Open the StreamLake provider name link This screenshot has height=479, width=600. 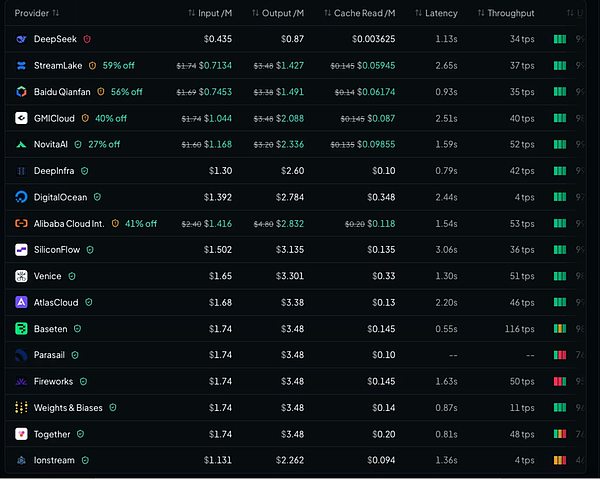pyautogui.click(x=58, y=65)
